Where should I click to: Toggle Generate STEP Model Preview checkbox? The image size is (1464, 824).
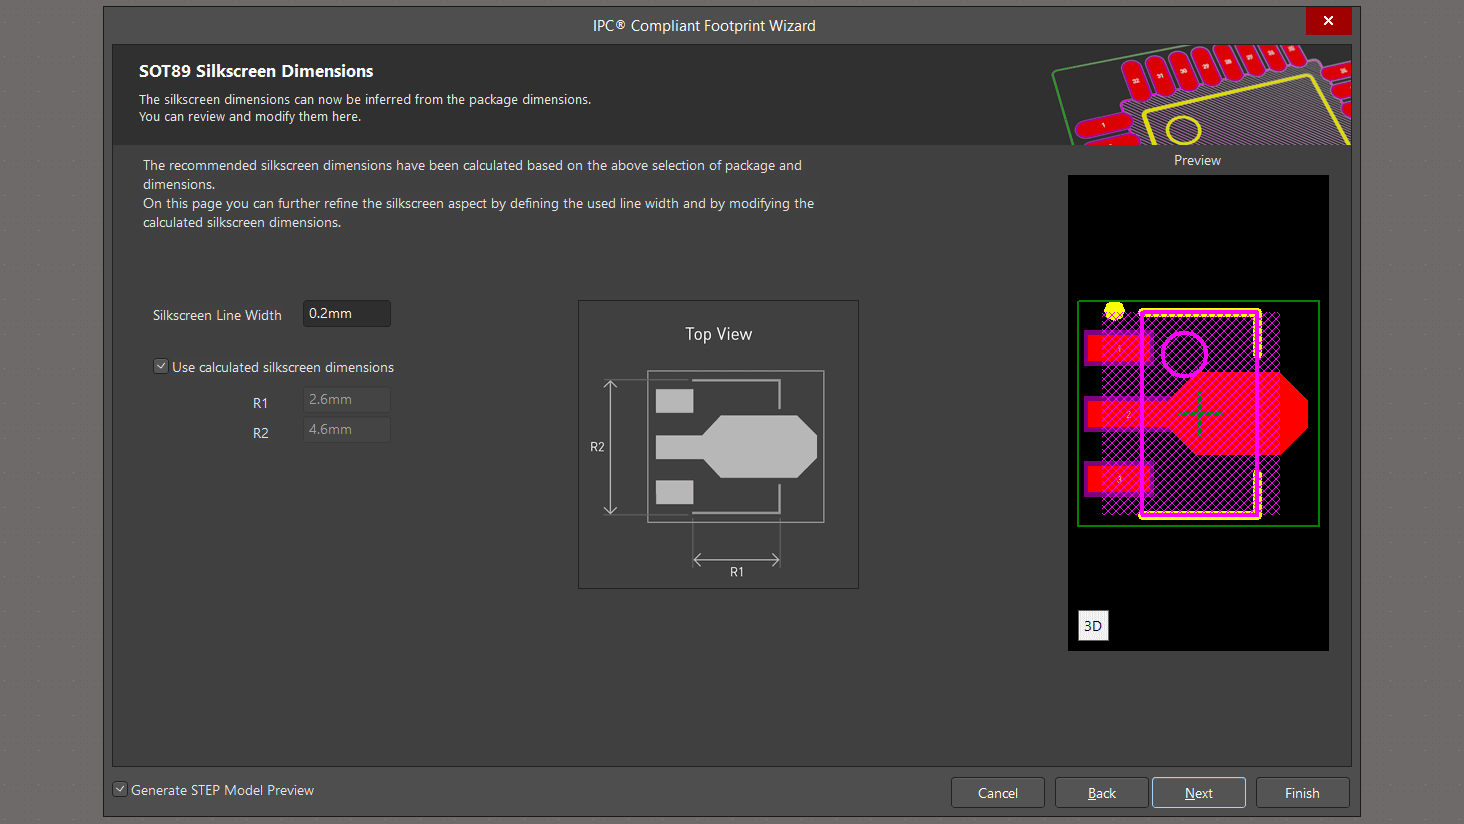120,790
